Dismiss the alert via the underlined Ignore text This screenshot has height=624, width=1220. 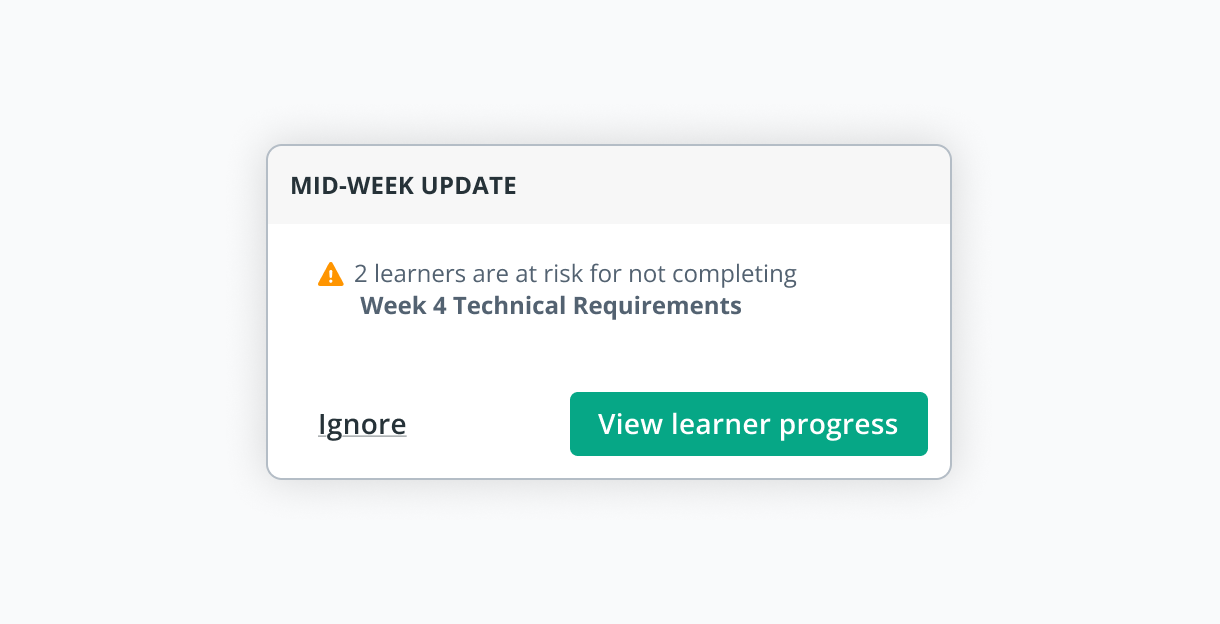[x=362, y=423]
